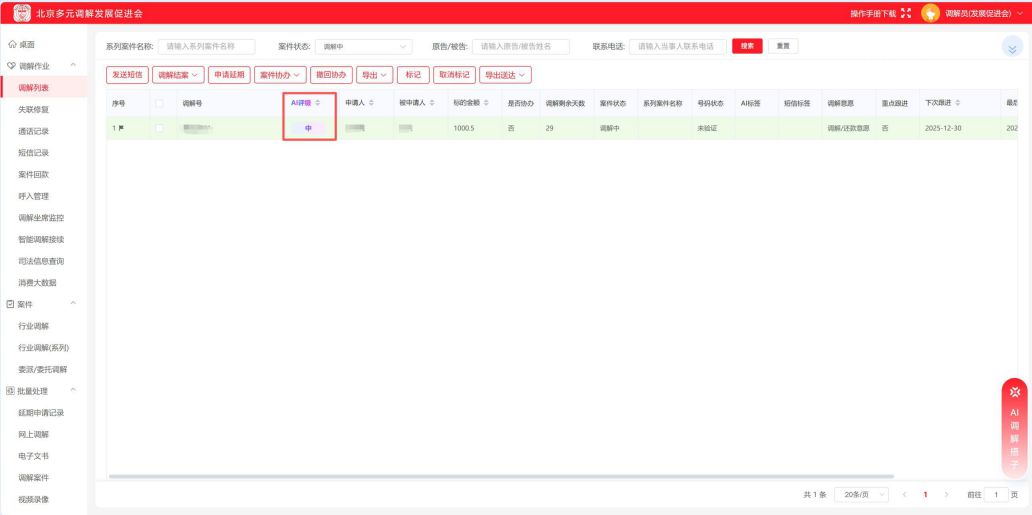The width and height of the screenshot is (1032, 515).
Task: Click the user avatar icon
Action: tap(929, 13)
